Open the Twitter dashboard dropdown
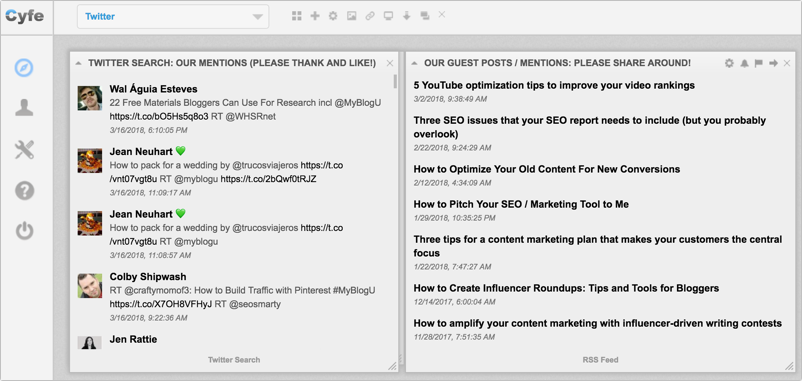 (173, 16)
